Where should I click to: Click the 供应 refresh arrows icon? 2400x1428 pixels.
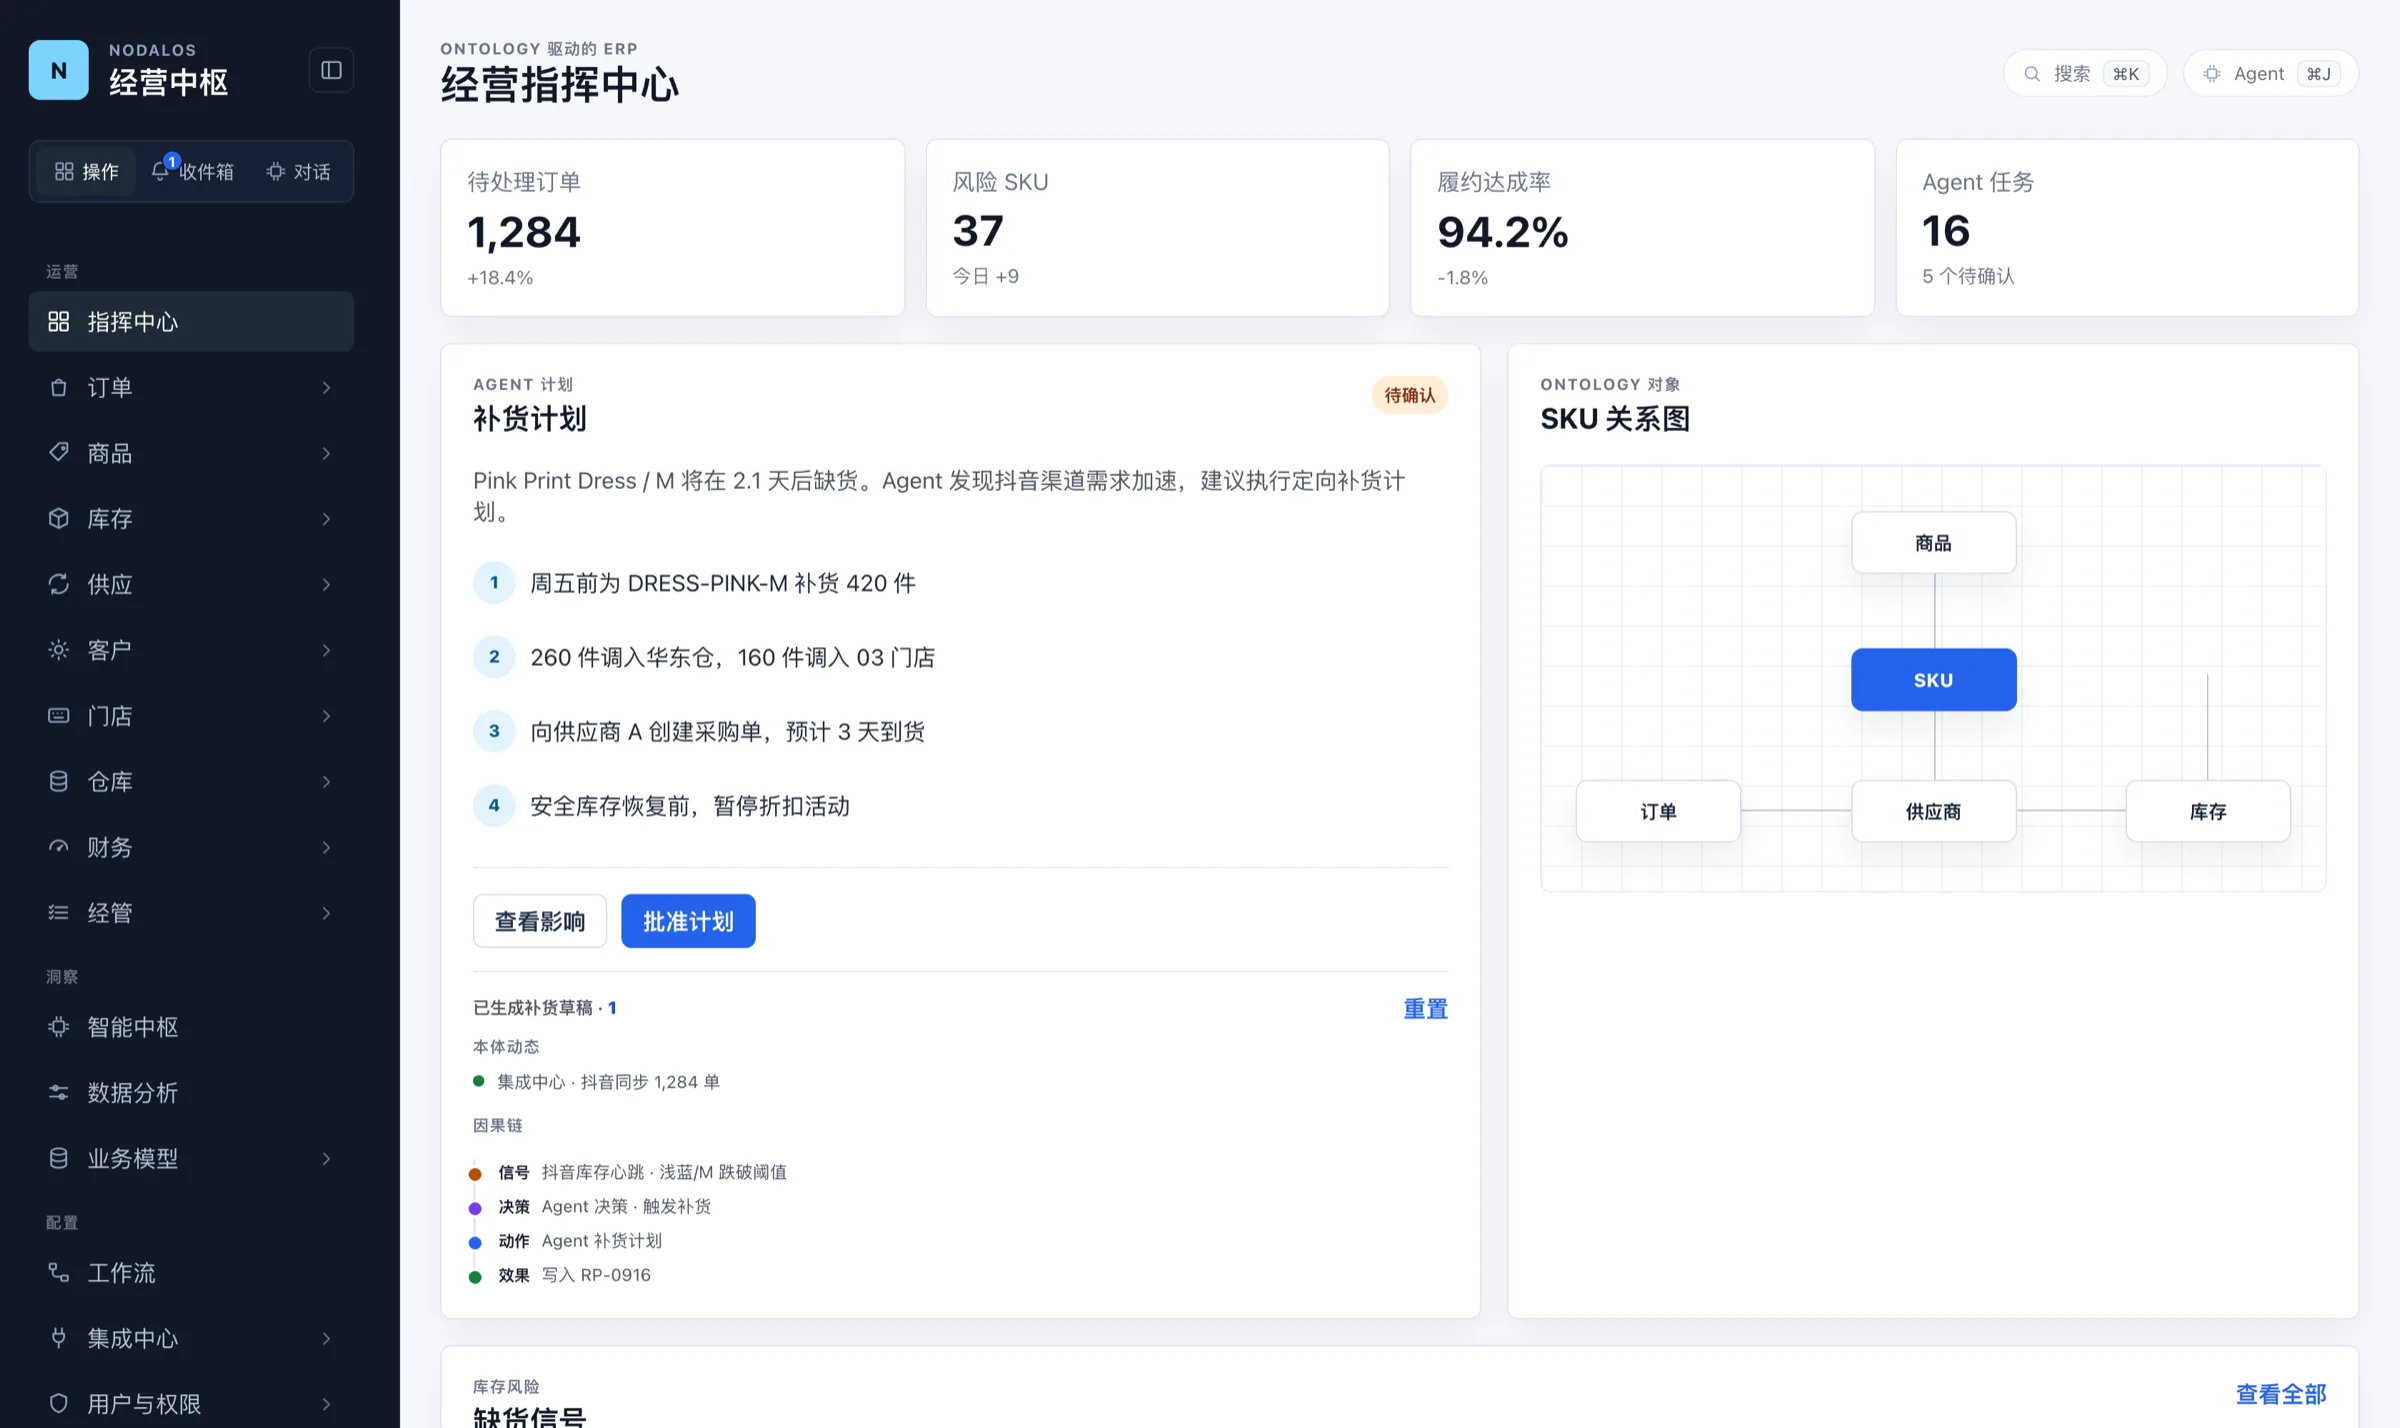[x=59, y=584]
